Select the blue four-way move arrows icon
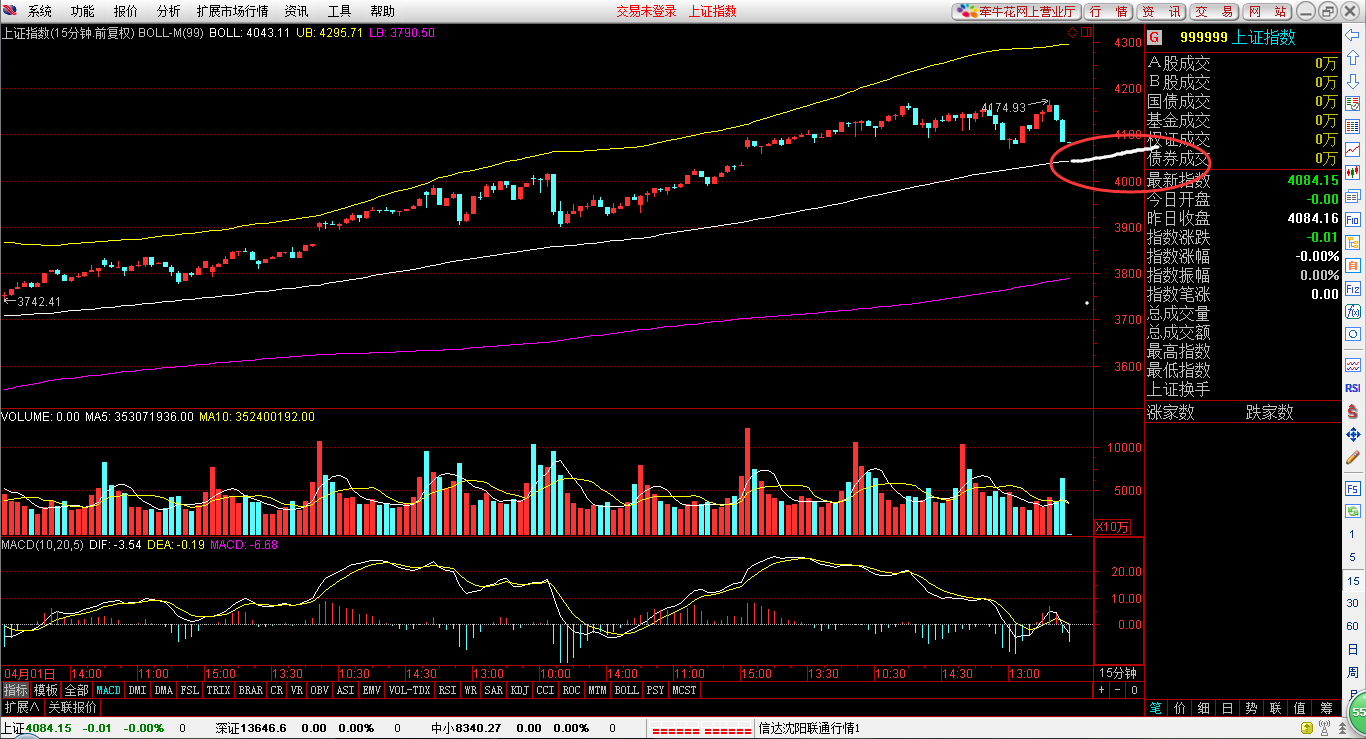Screen dimensions: 1366x739 [x=1353, y=434]
